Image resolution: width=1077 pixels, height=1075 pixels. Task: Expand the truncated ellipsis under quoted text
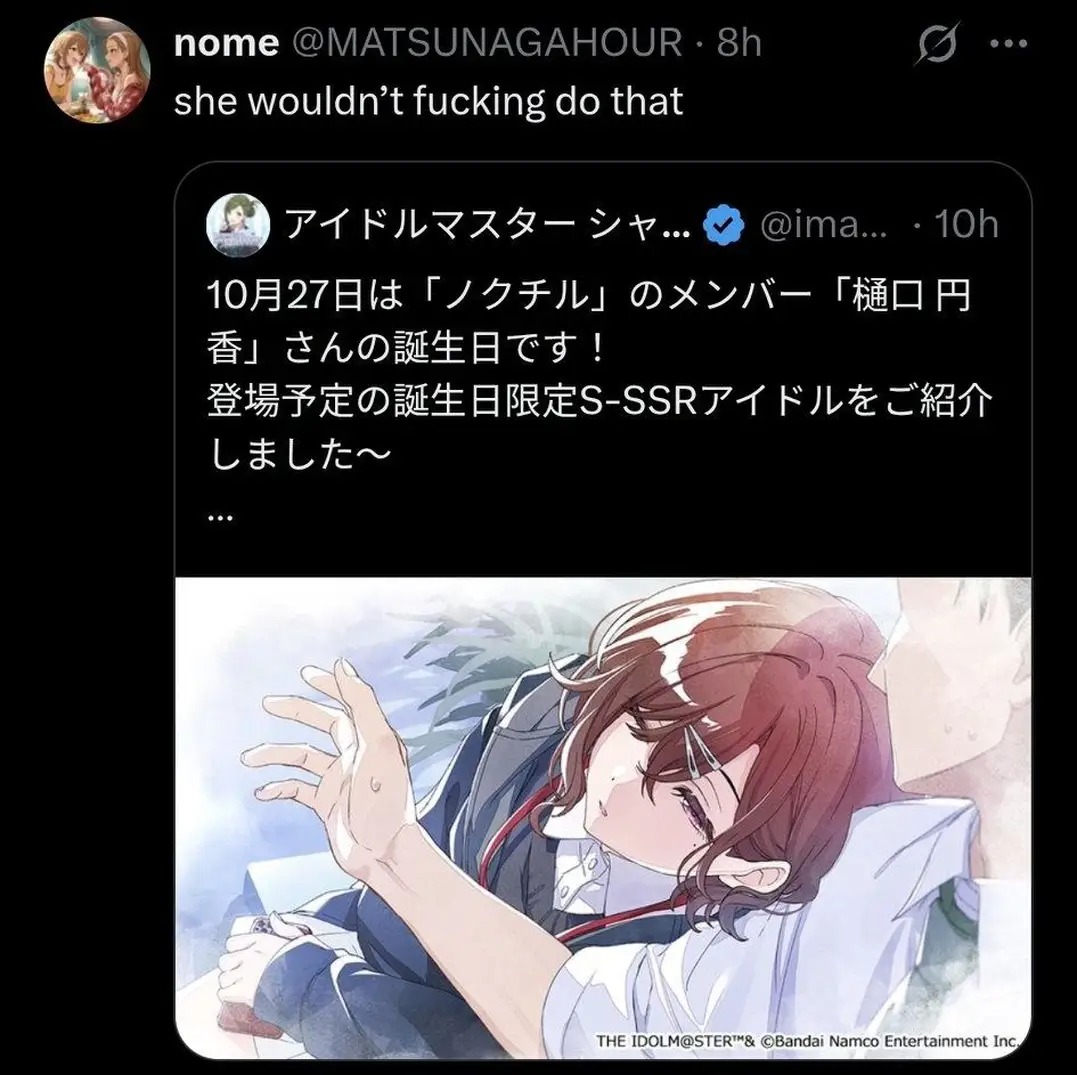click(x=220, y=519)
